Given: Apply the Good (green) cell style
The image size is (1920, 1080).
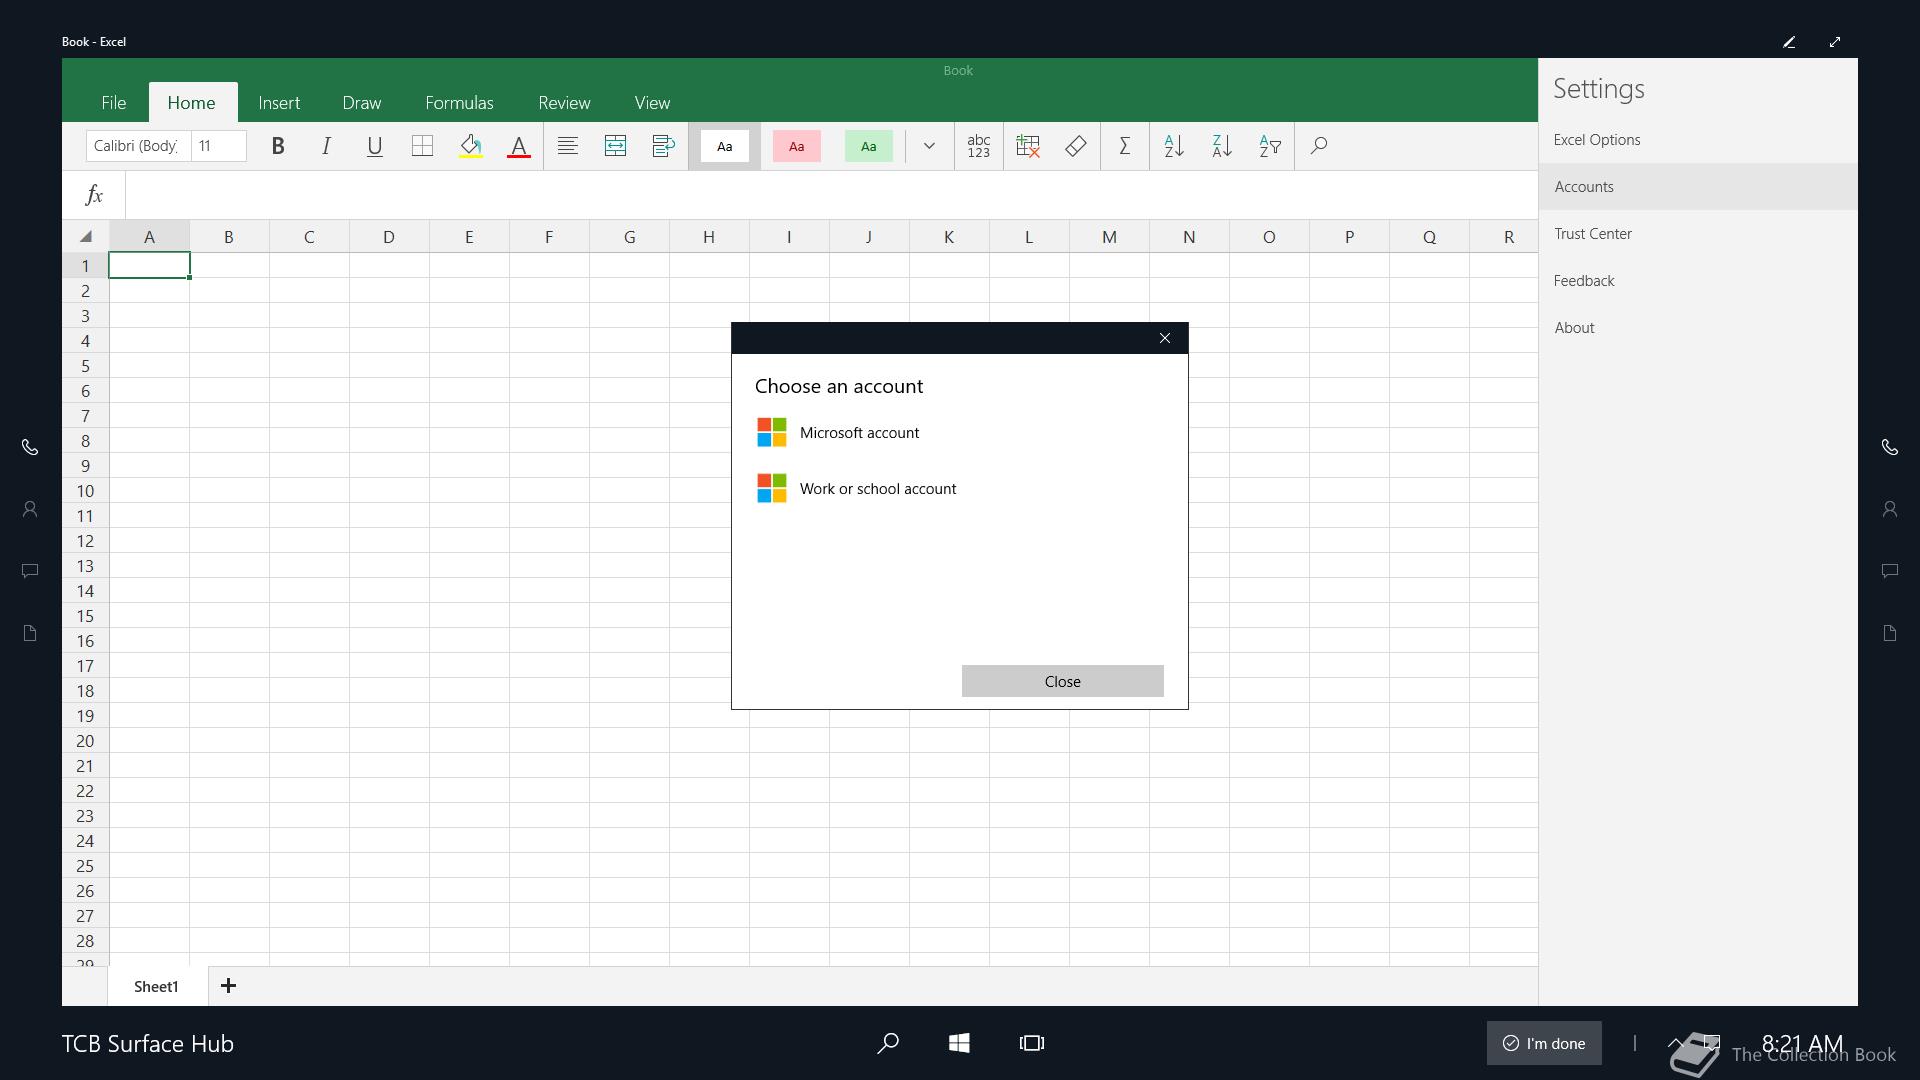Looking at the screenshot, I should click(868, 146).
